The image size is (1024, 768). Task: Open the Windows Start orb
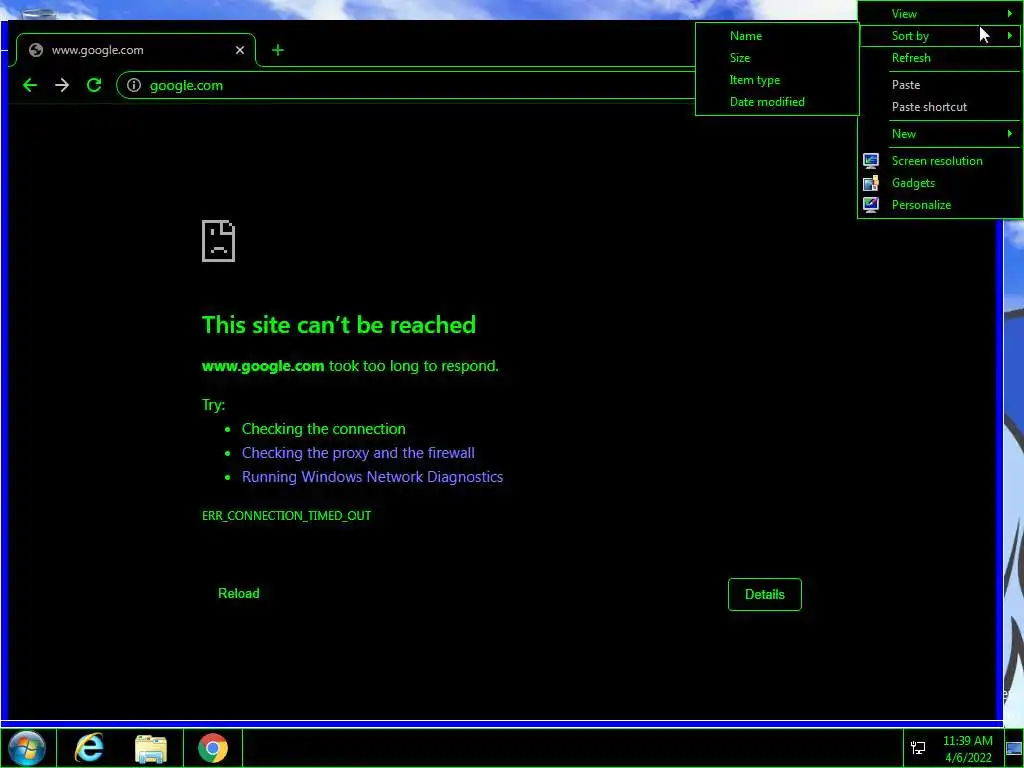tap(26, 748)
